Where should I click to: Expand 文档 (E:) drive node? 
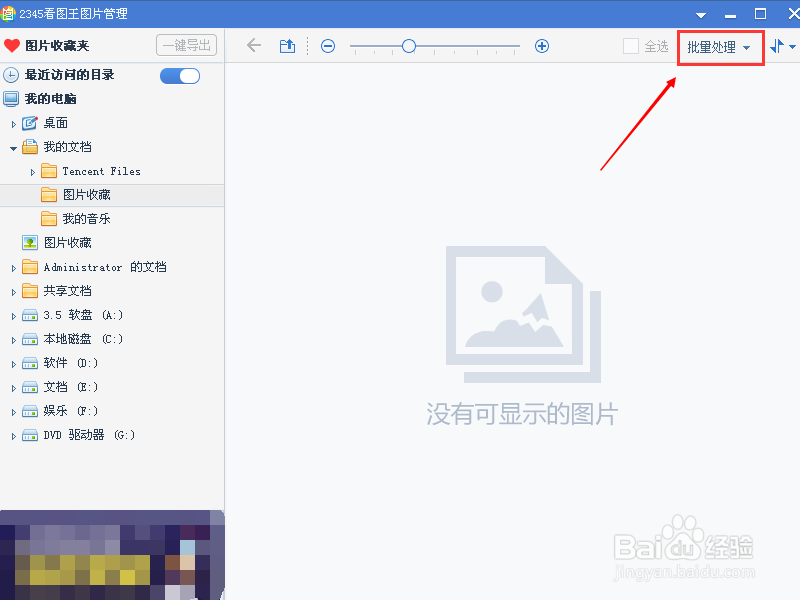(x=13, y=388)
